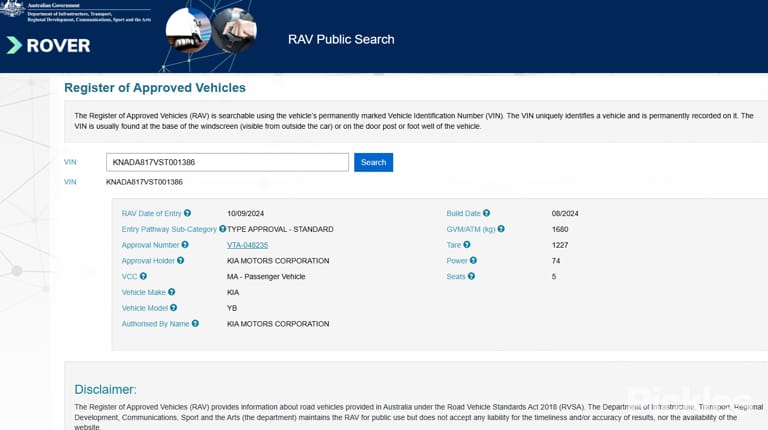The height and width of the screenshot is (430, 768).
Task: Open help icon beside Vehicle Make
Action: point(171,292)
